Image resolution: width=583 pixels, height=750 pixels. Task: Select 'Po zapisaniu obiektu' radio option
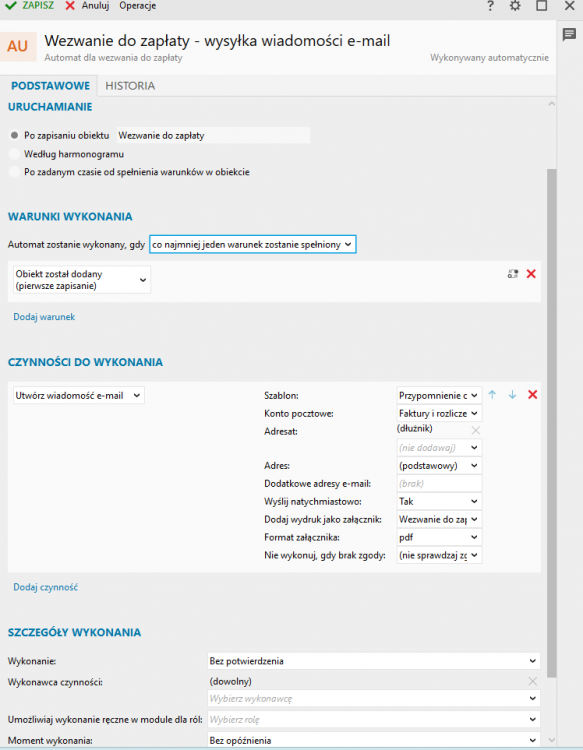[14, 135]
